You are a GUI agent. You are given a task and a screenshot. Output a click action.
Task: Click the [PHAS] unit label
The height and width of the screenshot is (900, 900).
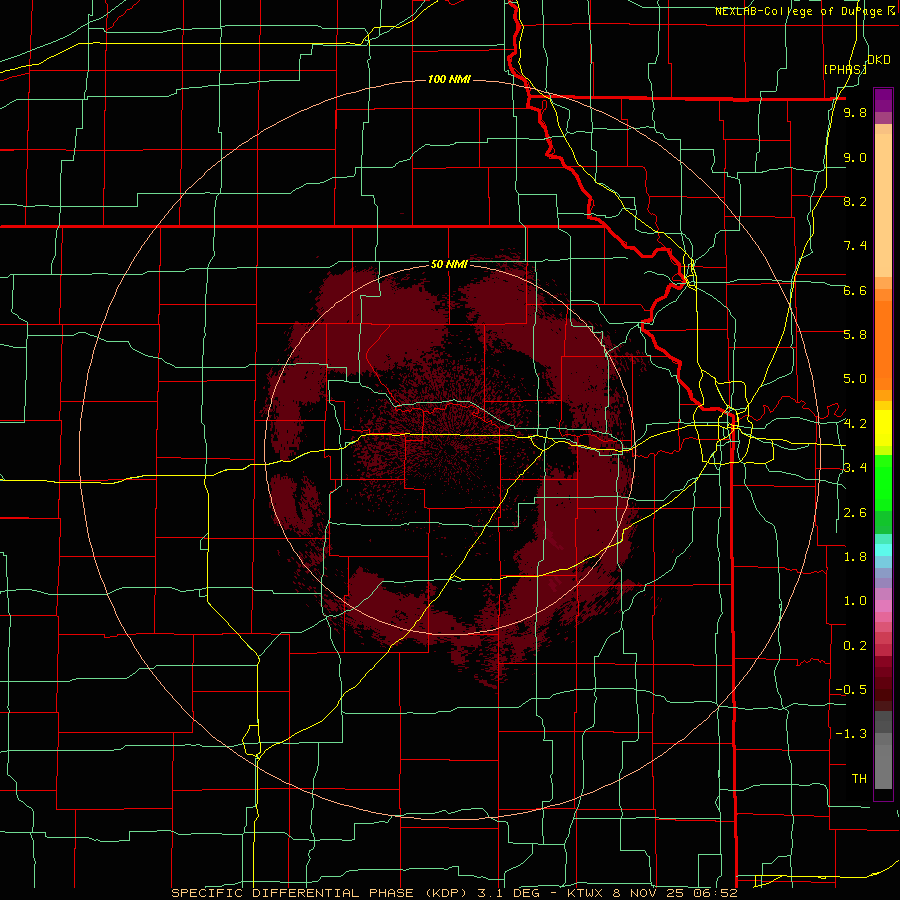coord(845,69)
